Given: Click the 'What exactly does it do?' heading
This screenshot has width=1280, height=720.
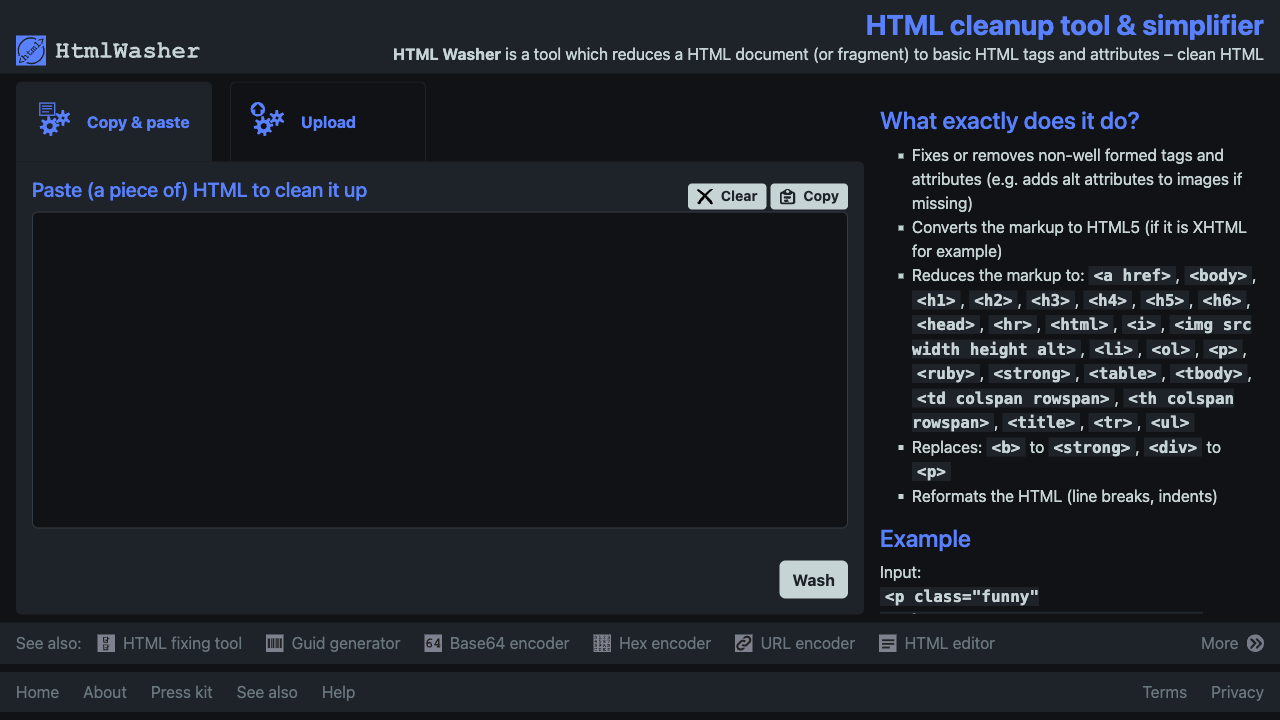Looking at the screenshot, I should click(1010, 121).
